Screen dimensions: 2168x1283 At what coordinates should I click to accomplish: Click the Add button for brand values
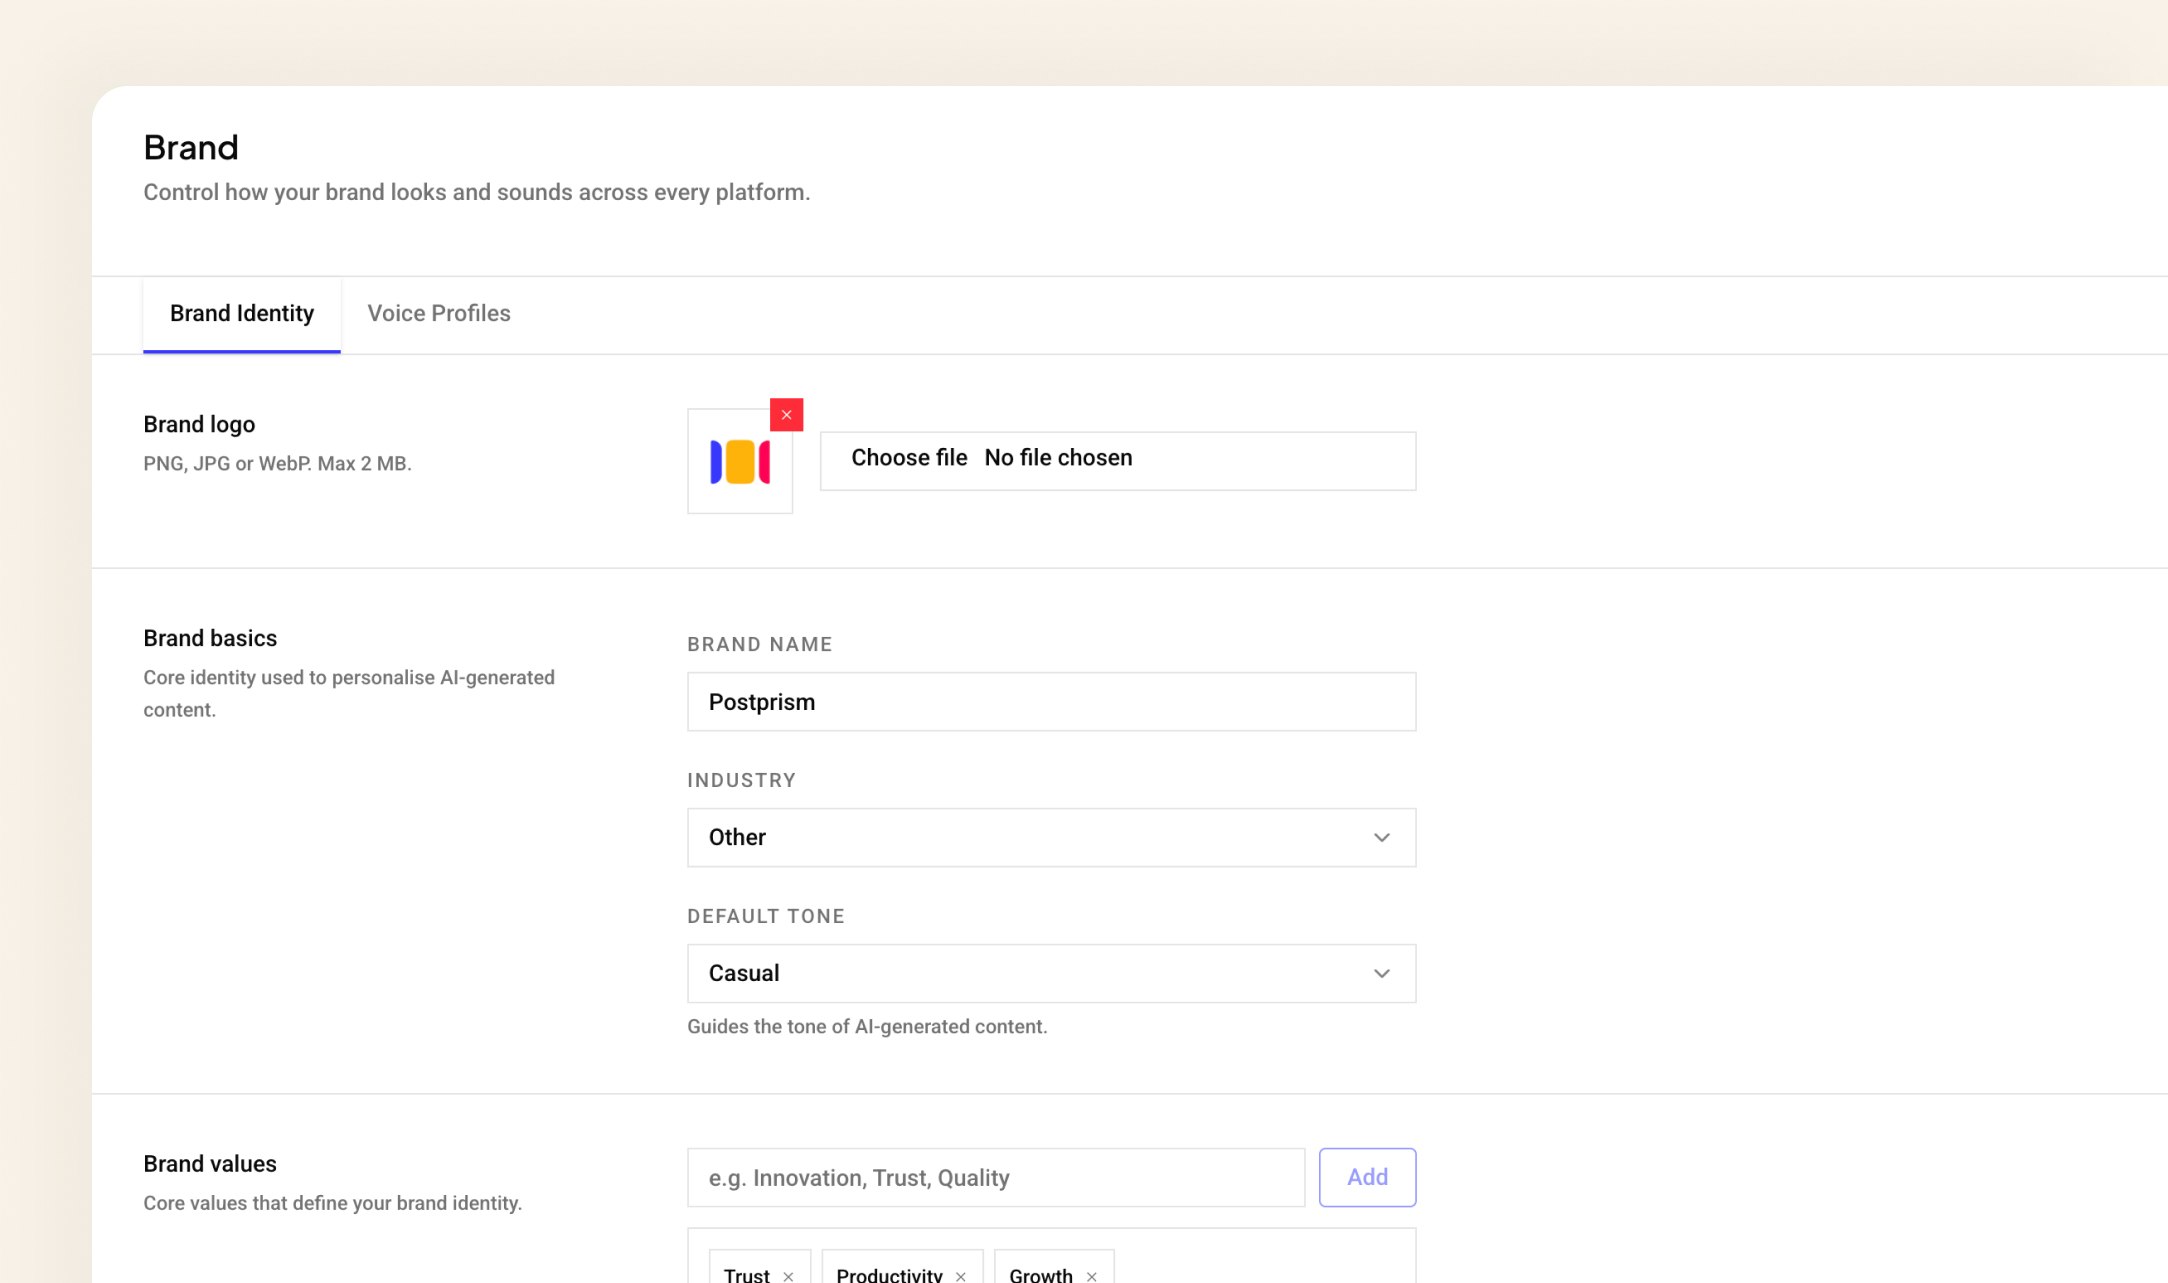(1366, 1178)
